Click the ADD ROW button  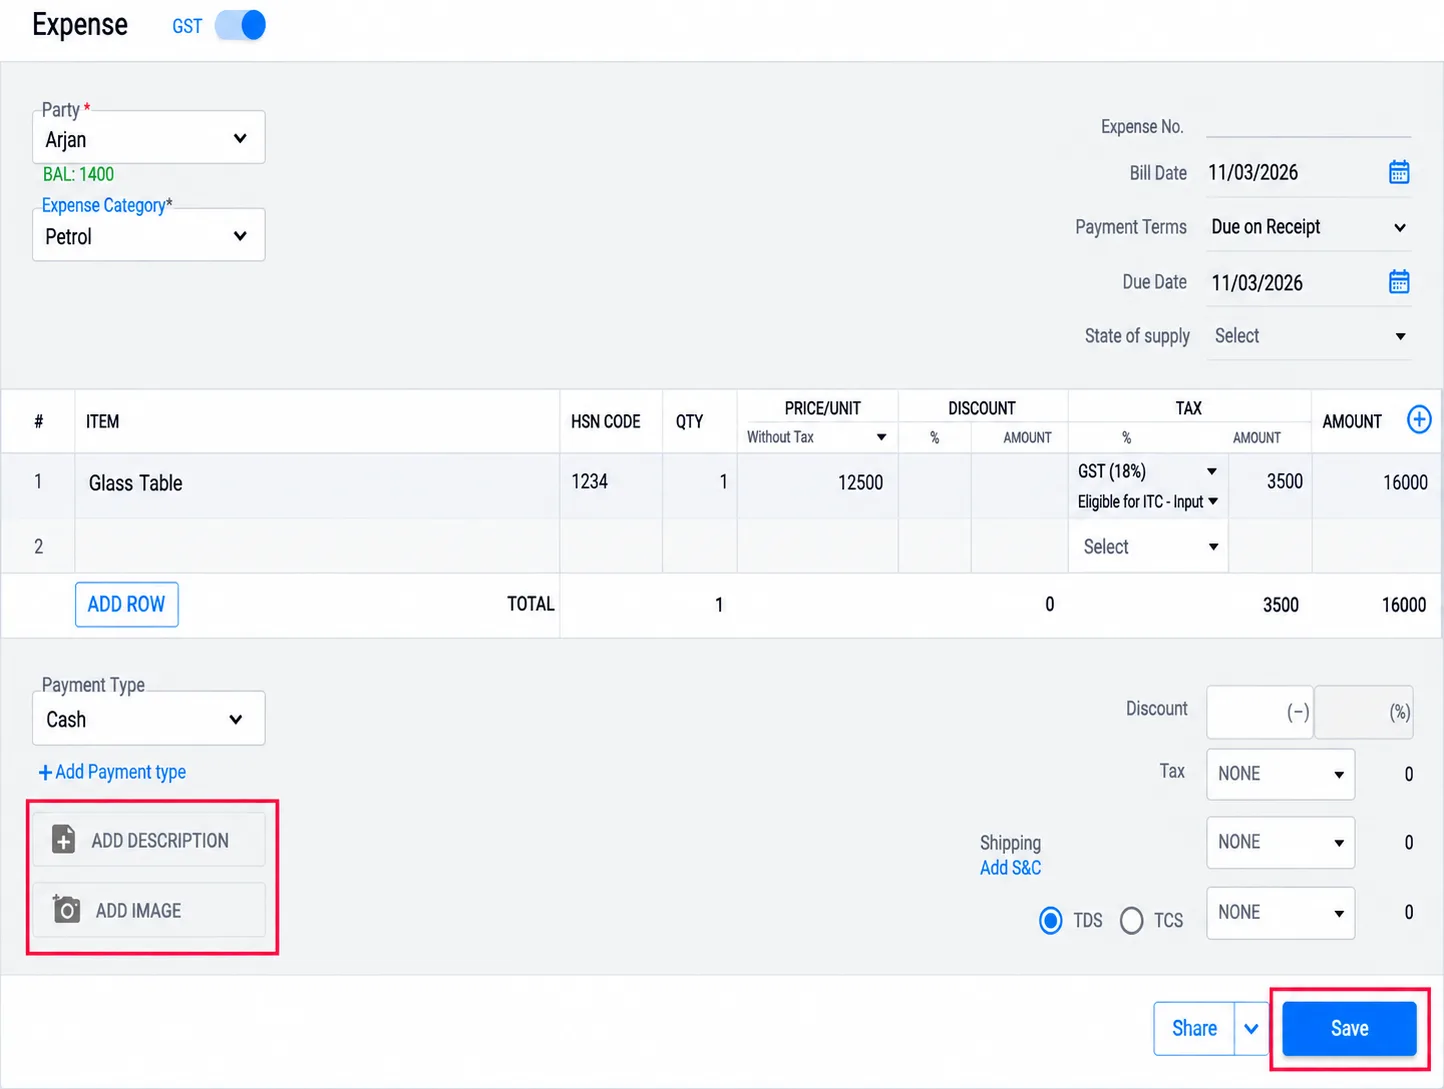point(127,604)
